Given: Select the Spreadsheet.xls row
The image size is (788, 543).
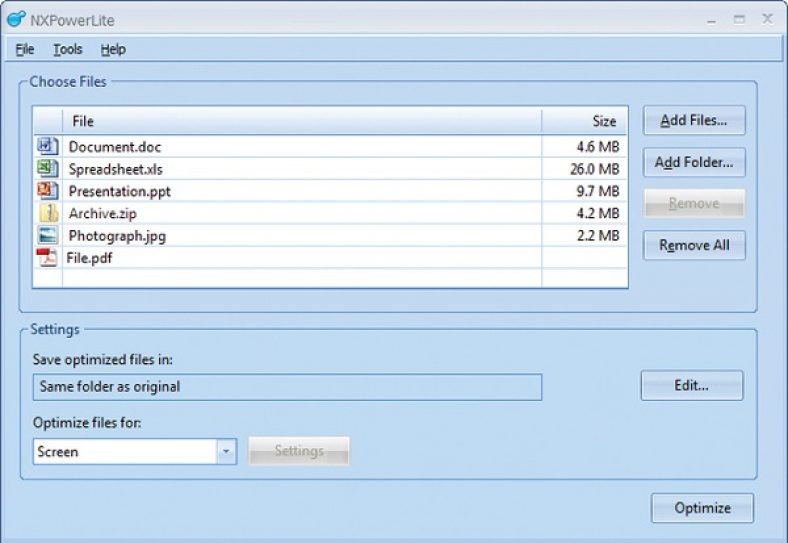Looking at the screenshot, I should pyautogui.click(x=330, y=168).
